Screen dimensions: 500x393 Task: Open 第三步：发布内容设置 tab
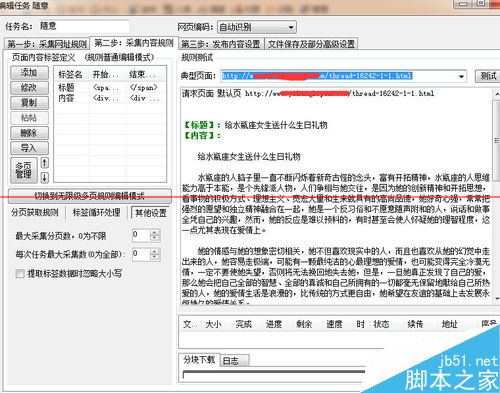point(221,44)
